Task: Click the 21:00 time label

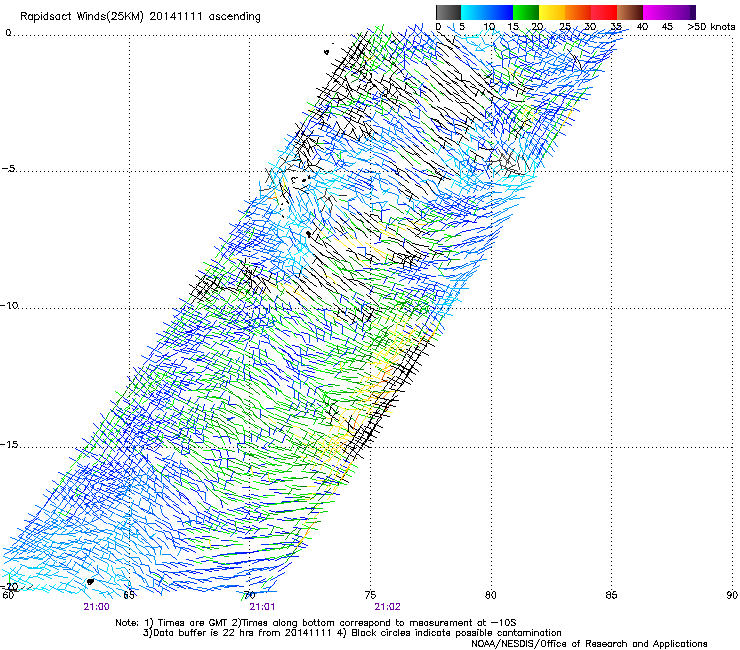Action: coord(96,607)
